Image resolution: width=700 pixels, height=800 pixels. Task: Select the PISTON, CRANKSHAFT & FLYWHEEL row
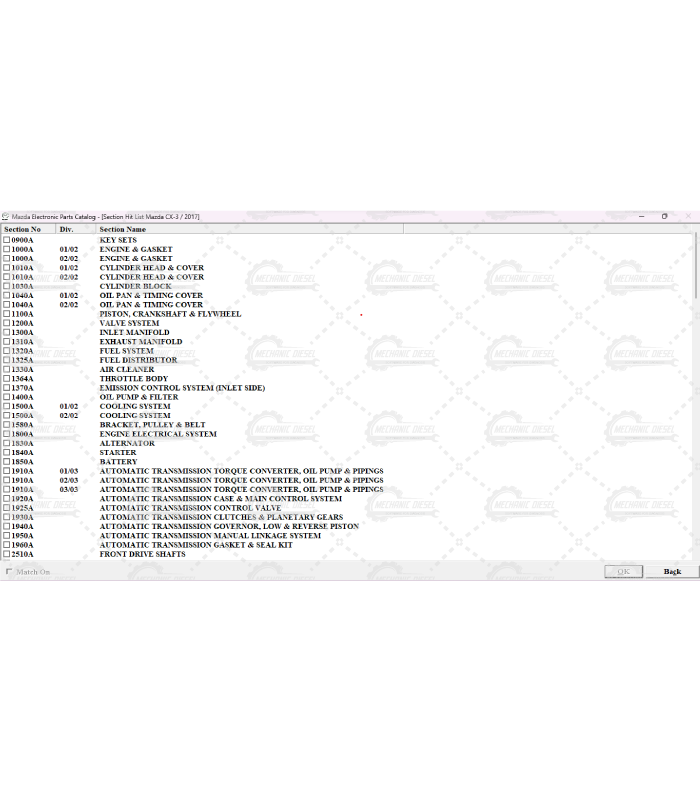click(170, 314)
